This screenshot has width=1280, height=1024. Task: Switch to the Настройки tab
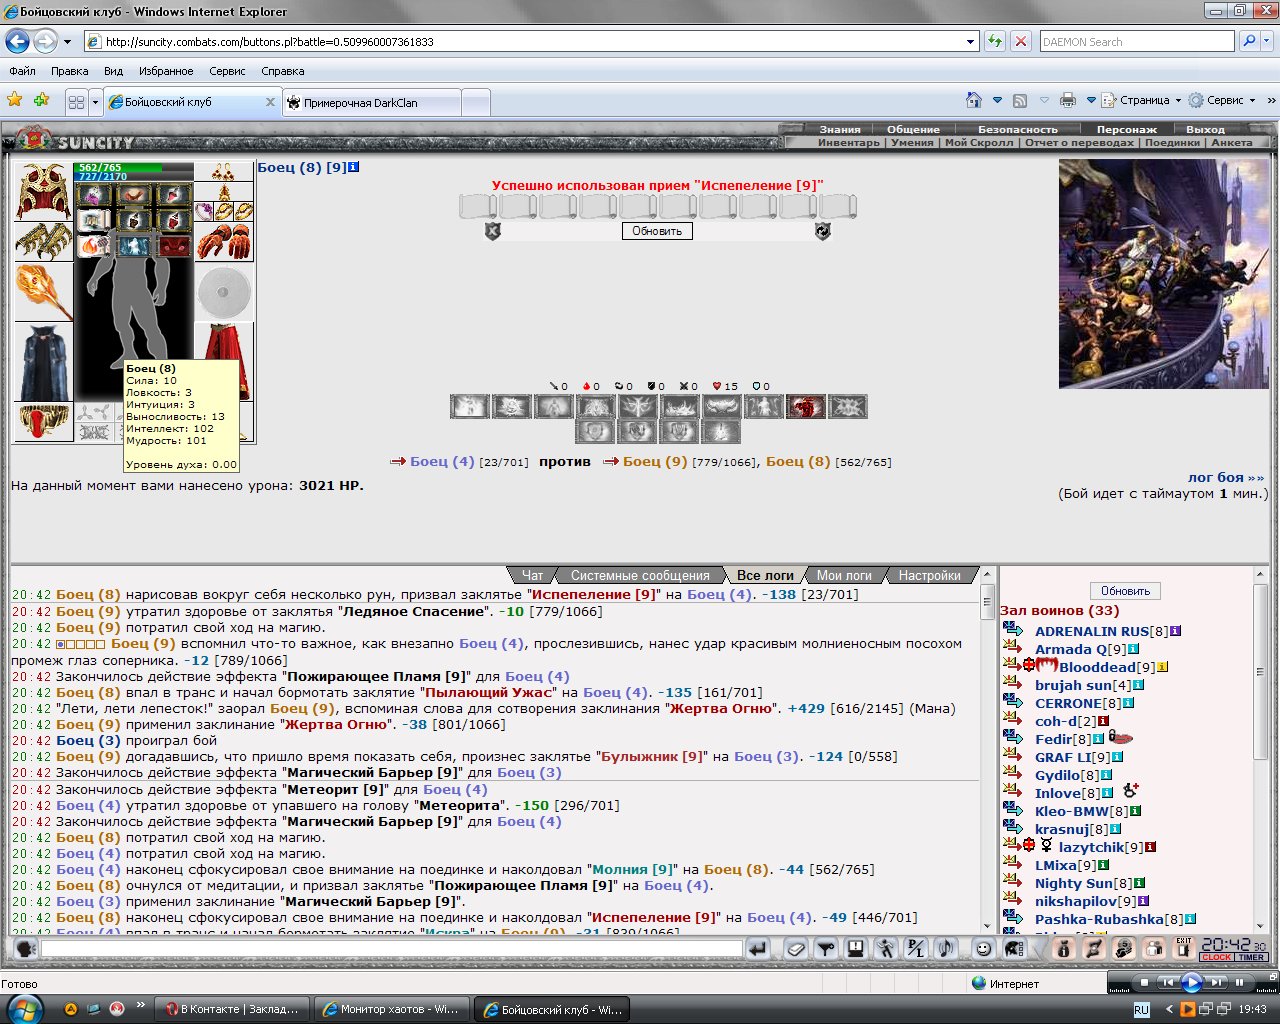[929, 575]
